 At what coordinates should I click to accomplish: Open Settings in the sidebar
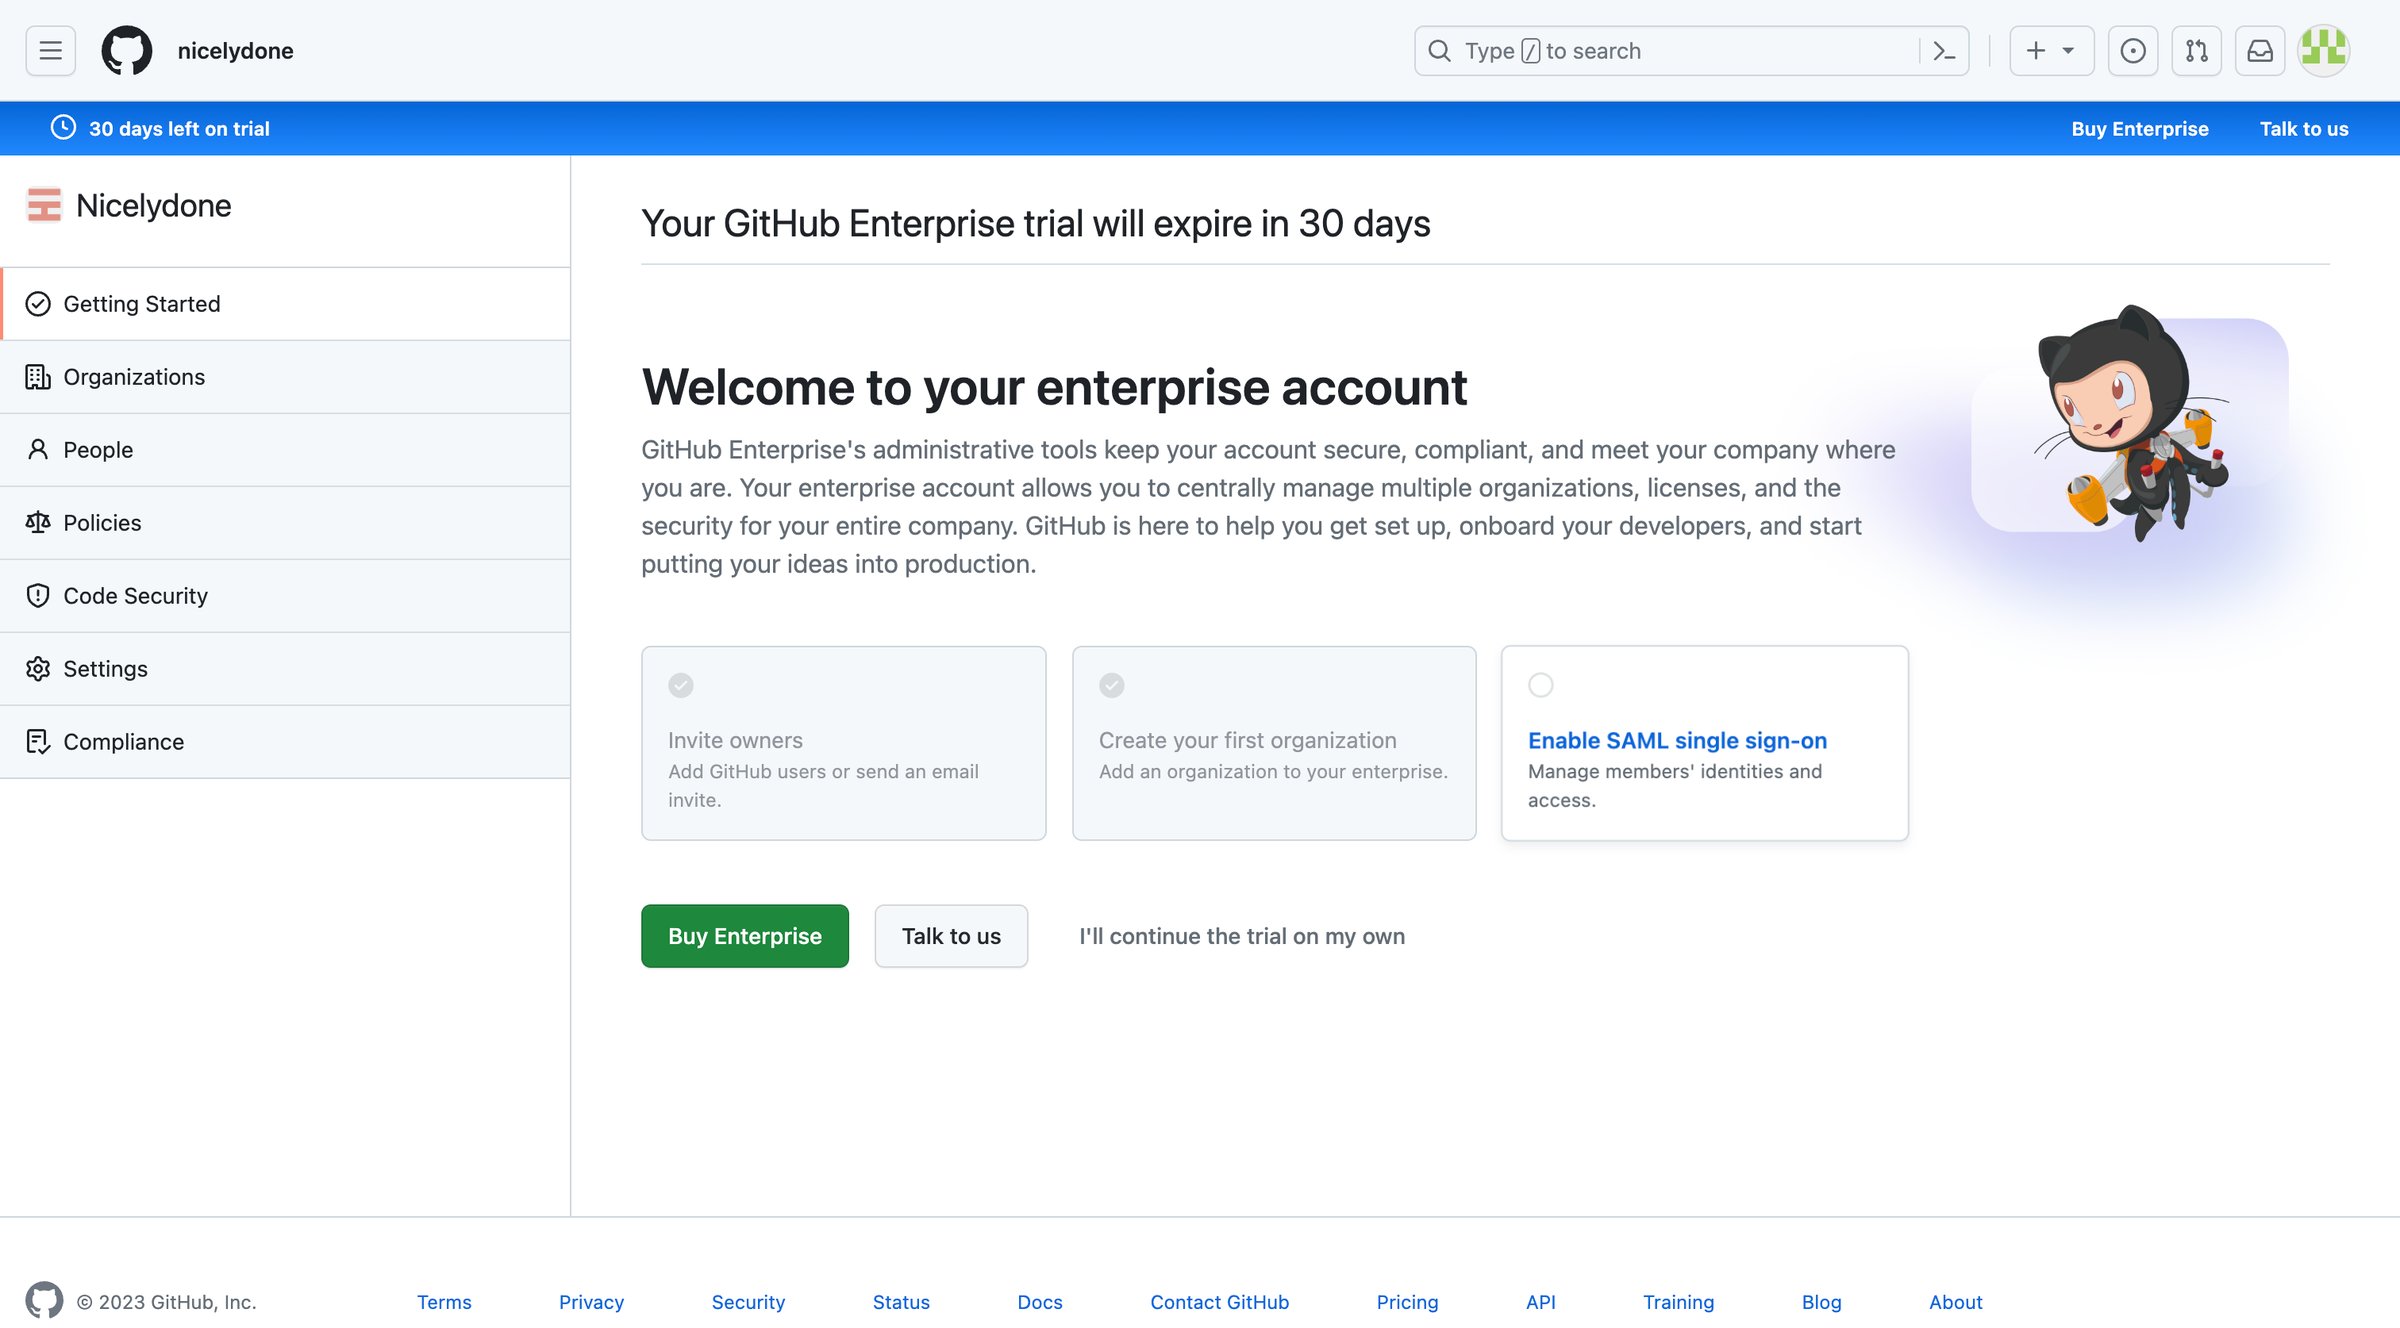pos(286,669)
